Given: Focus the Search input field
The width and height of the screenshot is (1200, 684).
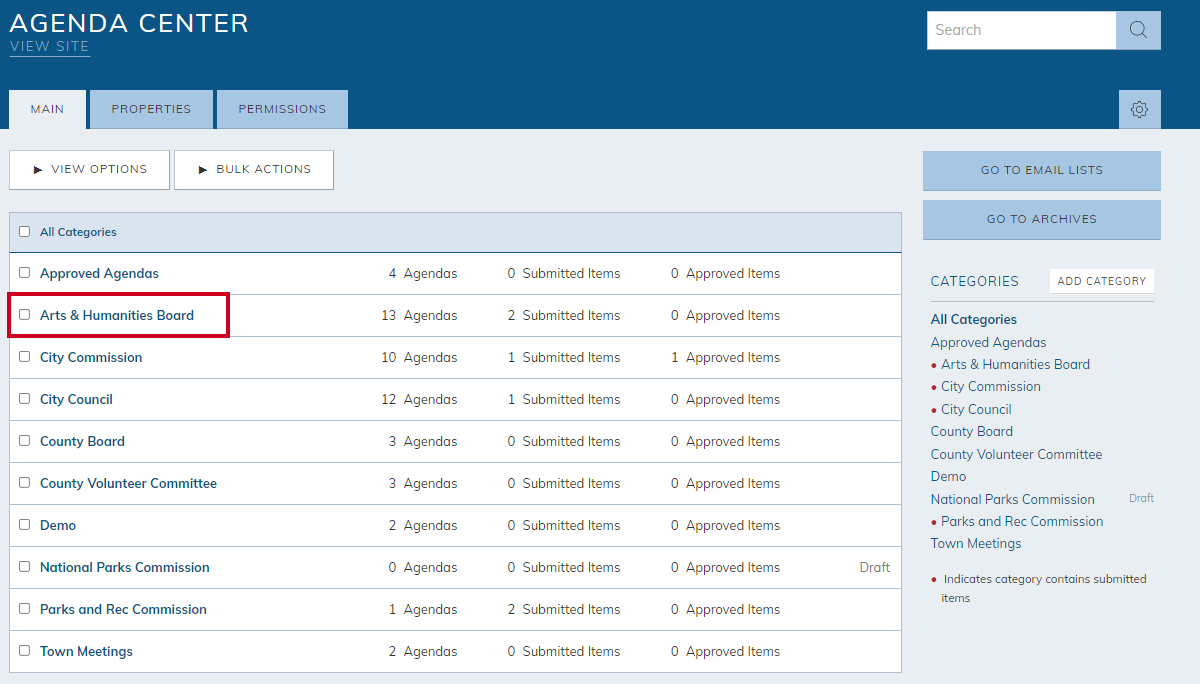Looking at the screenshot, I should coord(1021,30).
